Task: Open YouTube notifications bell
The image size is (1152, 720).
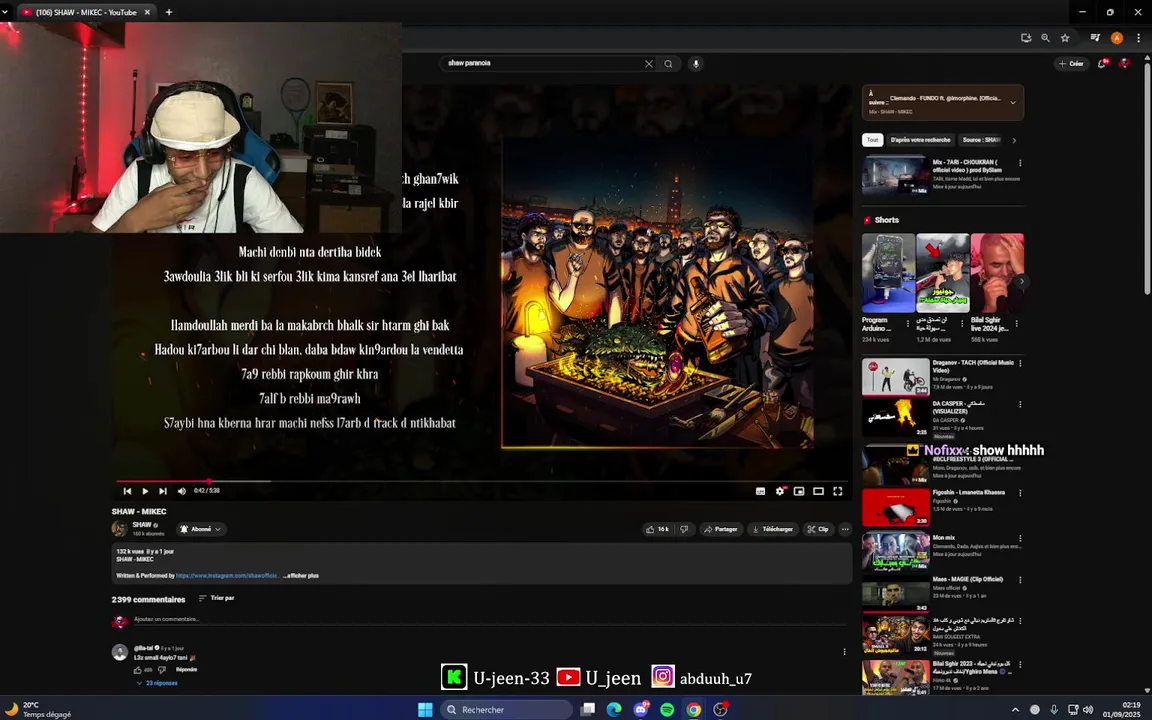Action: (1102, 64)
